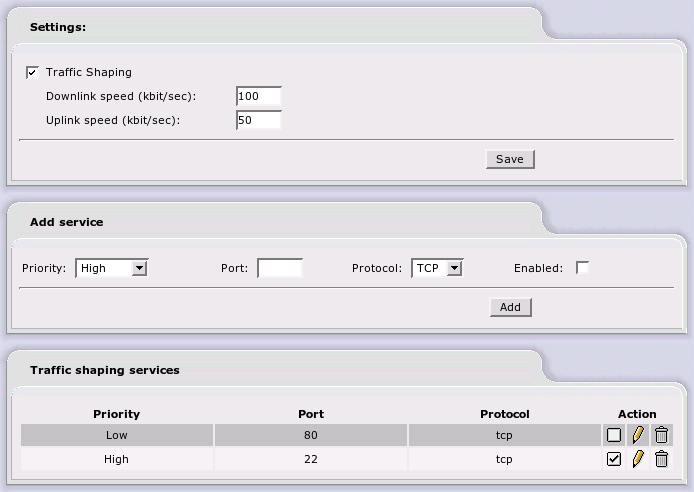Enable the Low priority port 80 service

[x=614, y=435]
